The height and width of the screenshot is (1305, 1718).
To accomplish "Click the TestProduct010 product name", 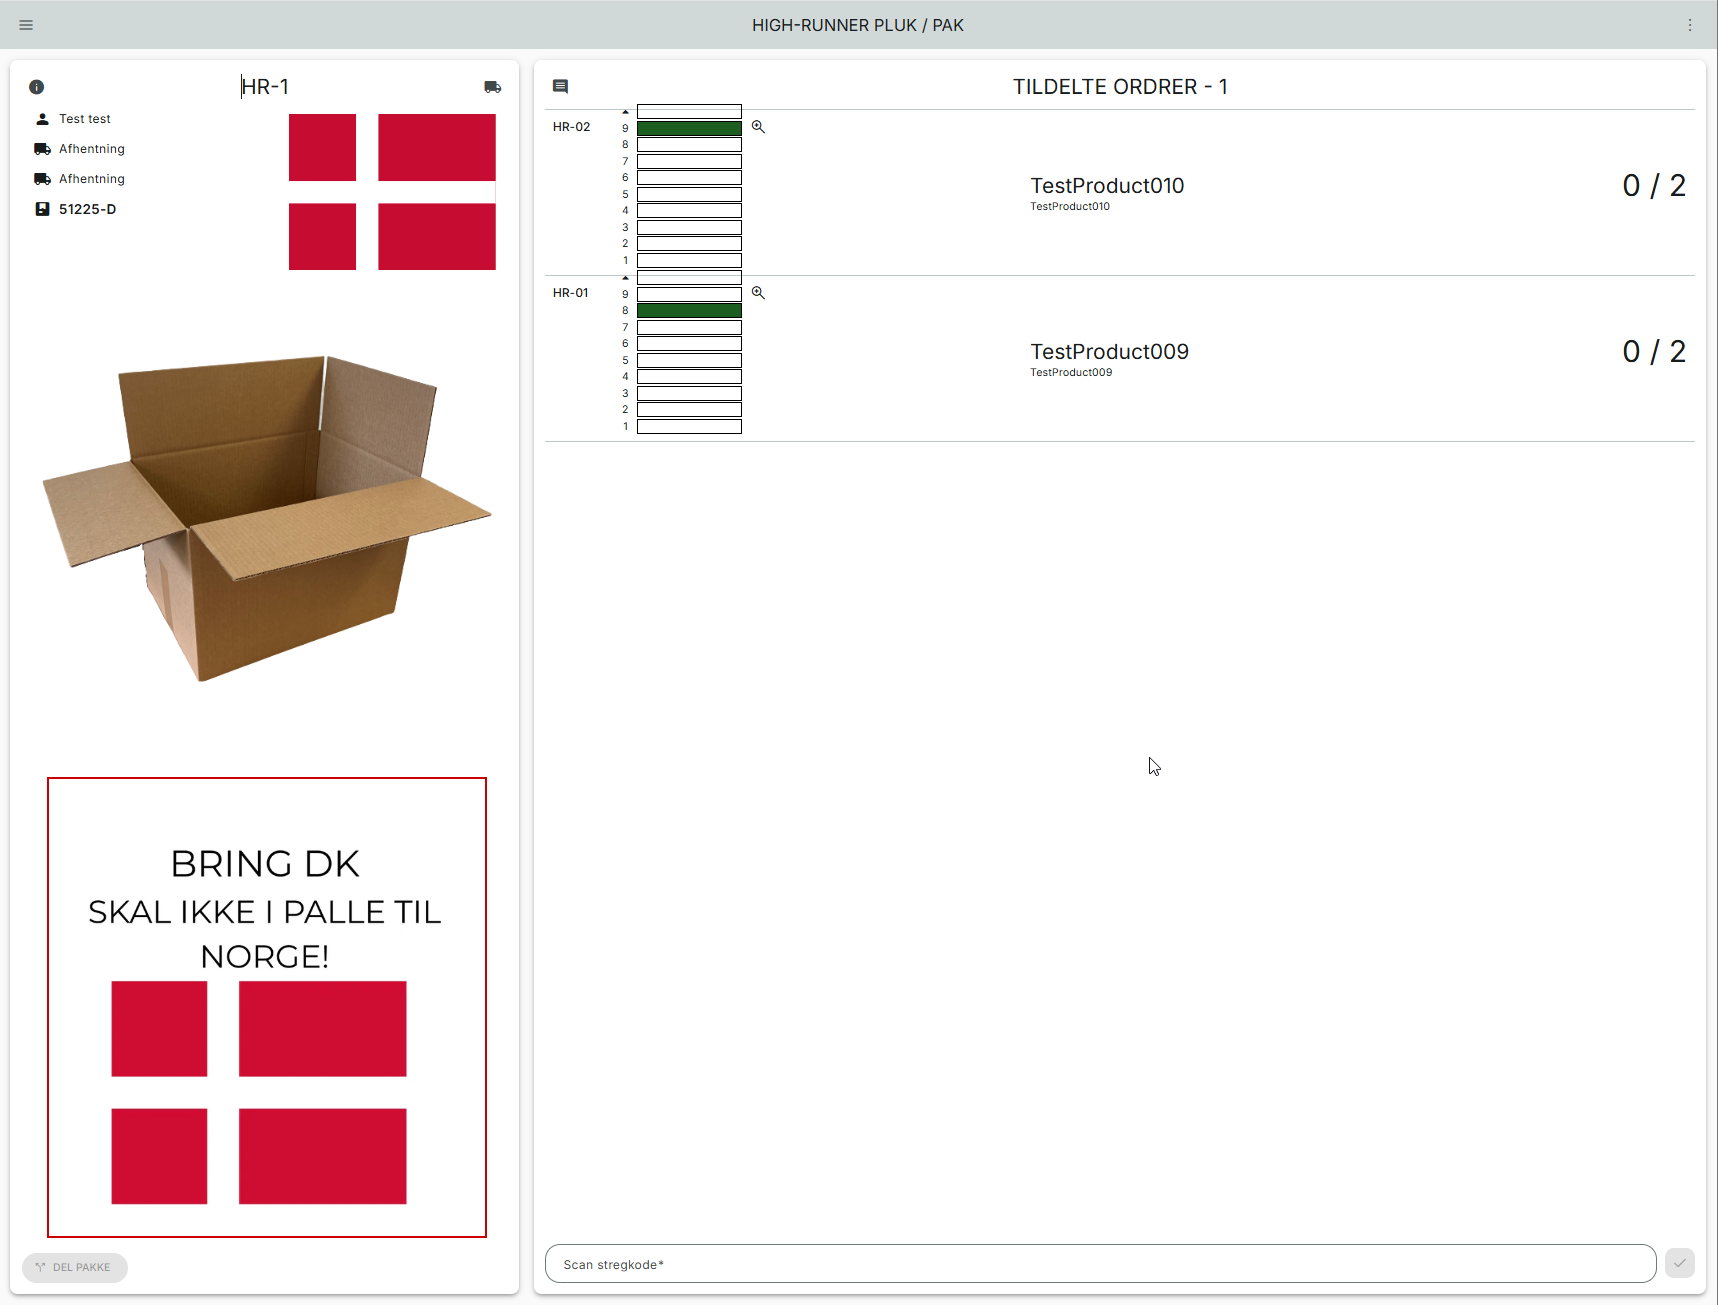I will (1107, 186).
